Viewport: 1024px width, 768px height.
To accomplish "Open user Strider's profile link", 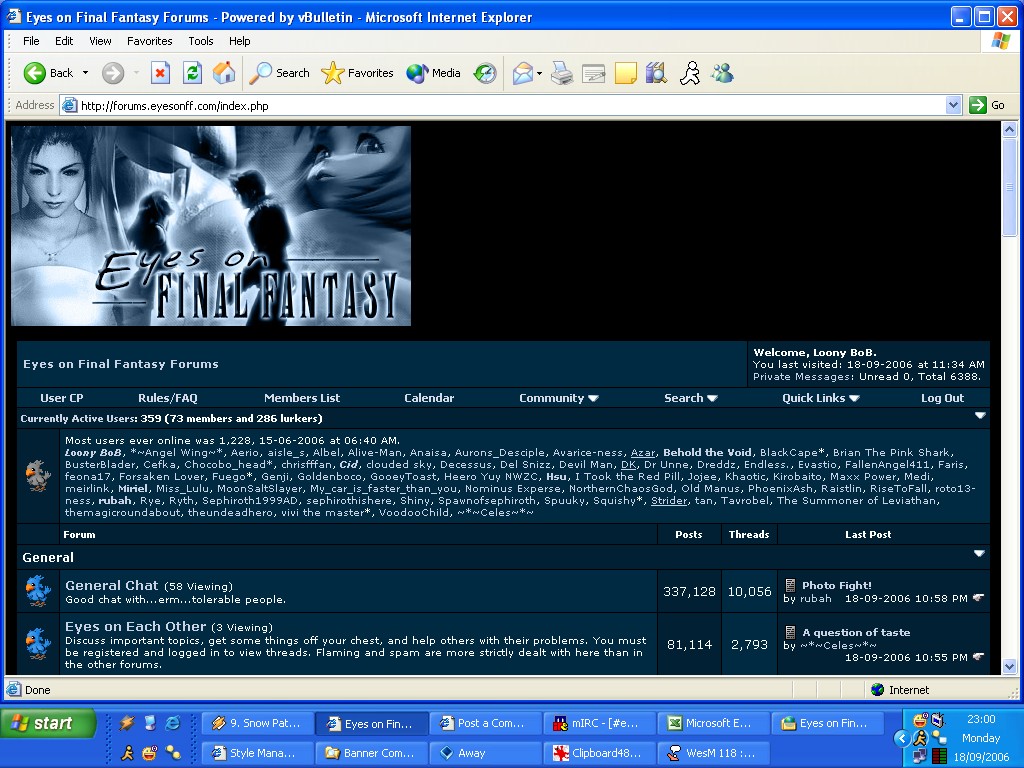I will 669,500.
